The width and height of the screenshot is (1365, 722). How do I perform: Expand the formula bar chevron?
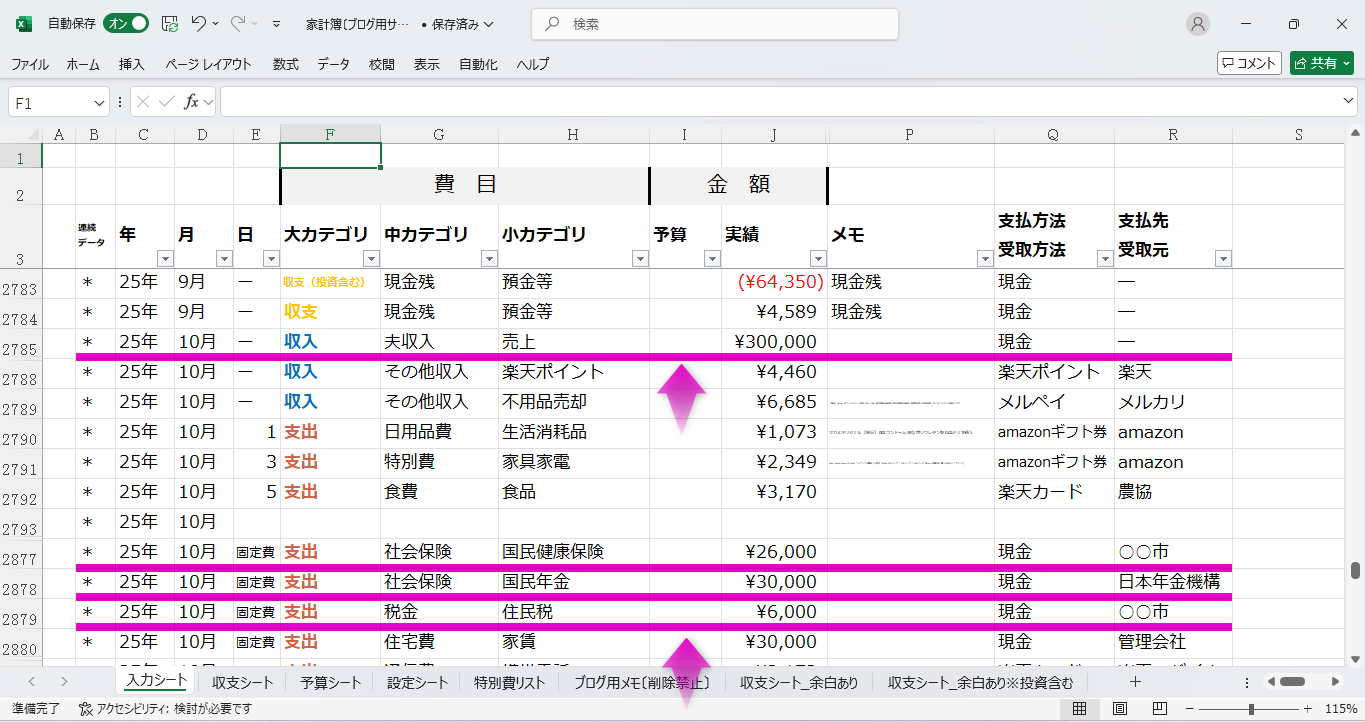(x=1349, y=102)
